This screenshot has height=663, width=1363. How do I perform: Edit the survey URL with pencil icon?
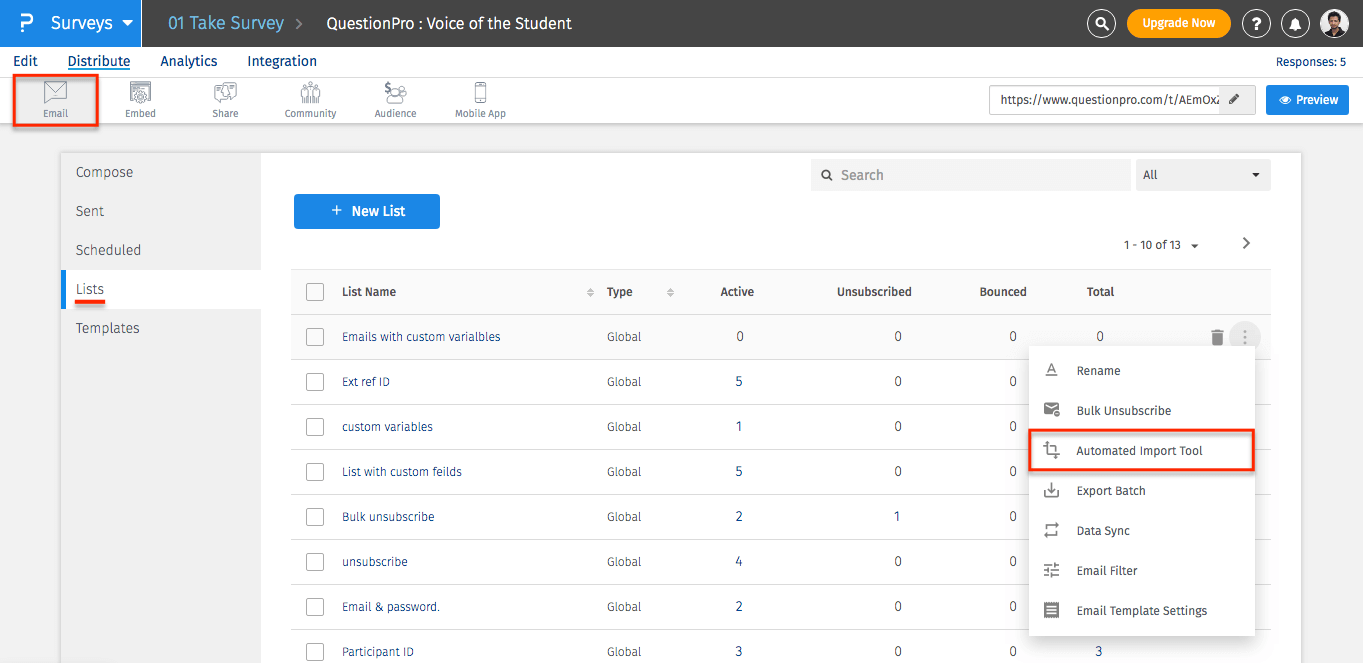pos(1235,100)
